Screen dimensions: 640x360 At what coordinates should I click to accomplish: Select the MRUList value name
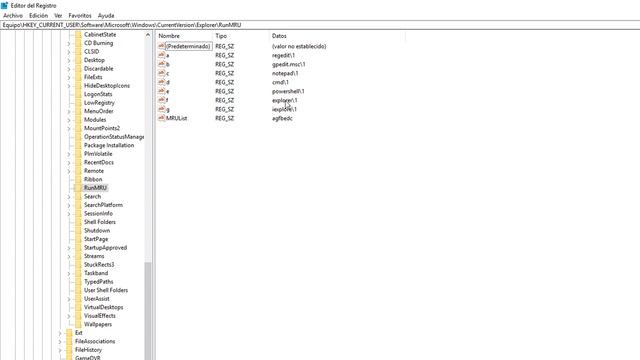point(177,118)
